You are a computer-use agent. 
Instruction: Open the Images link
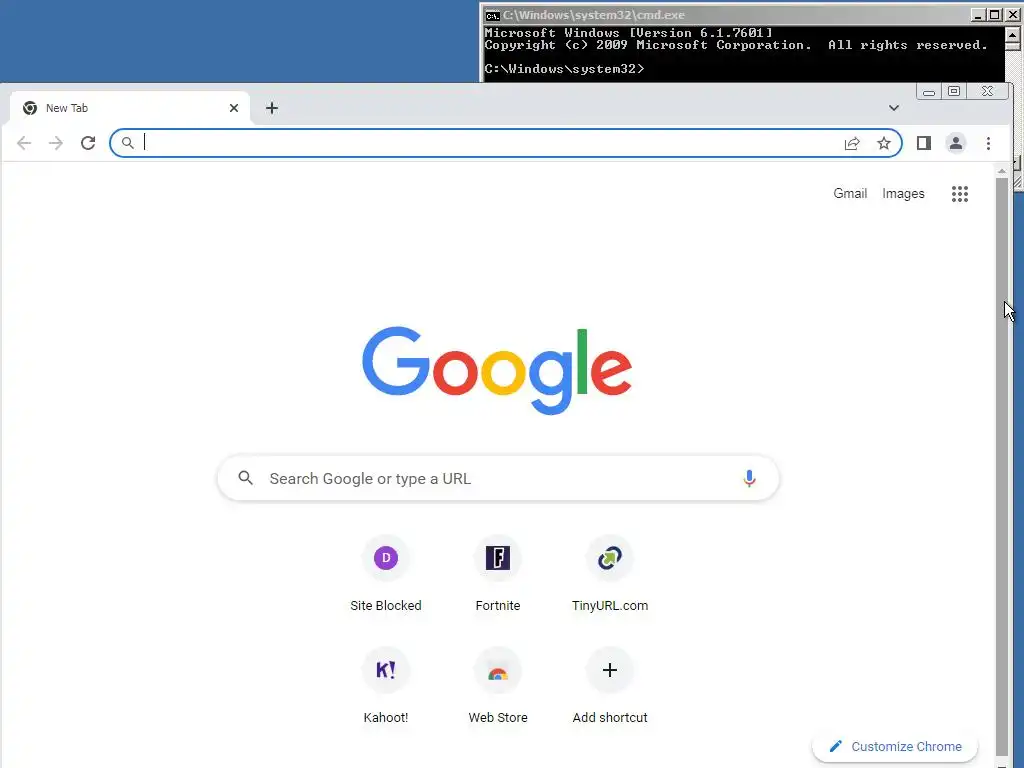[903, 194]
